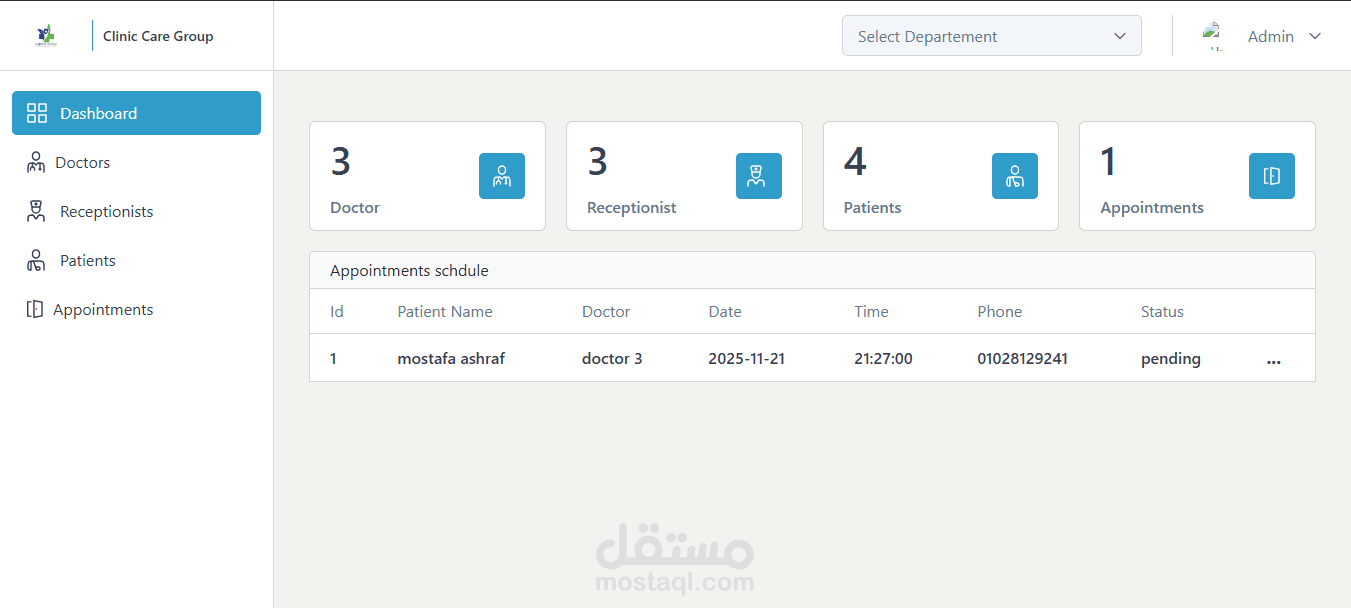Open the Select Departement dropdown

click(x=991, y=36)
